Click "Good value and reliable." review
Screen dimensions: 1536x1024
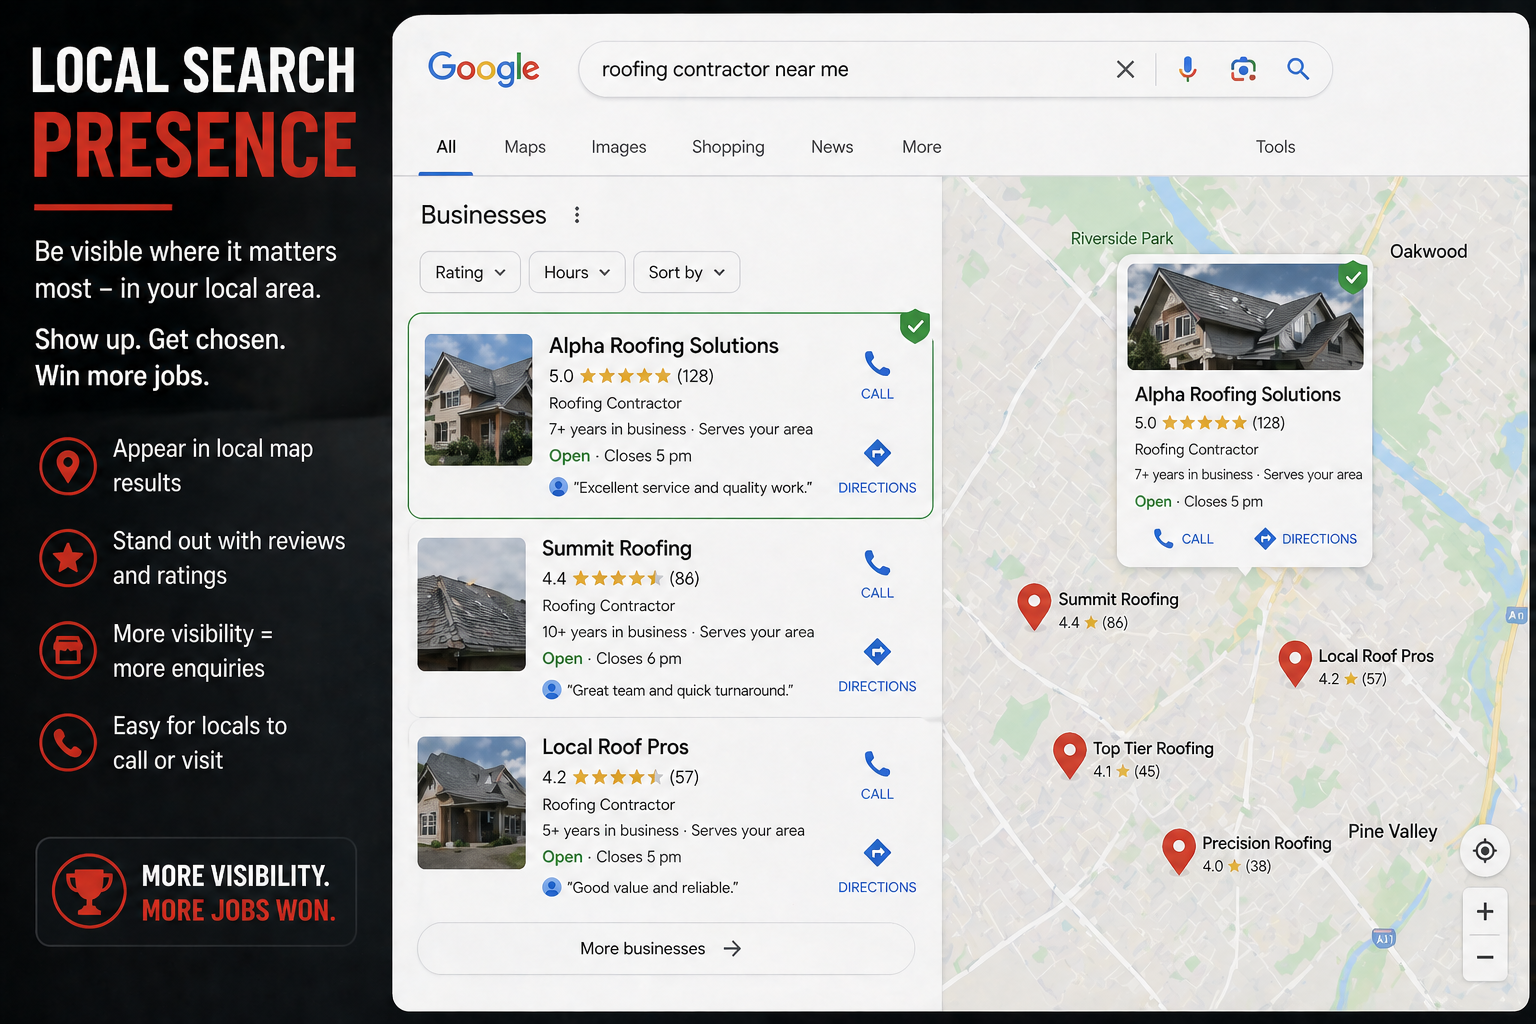tap(652, 887)
